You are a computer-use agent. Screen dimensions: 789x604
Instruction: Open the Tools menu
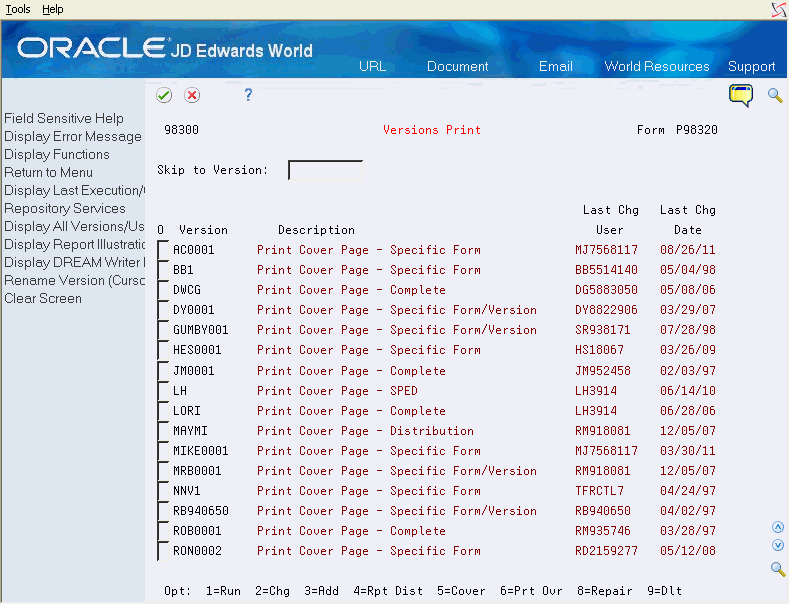tap(18, 9)
